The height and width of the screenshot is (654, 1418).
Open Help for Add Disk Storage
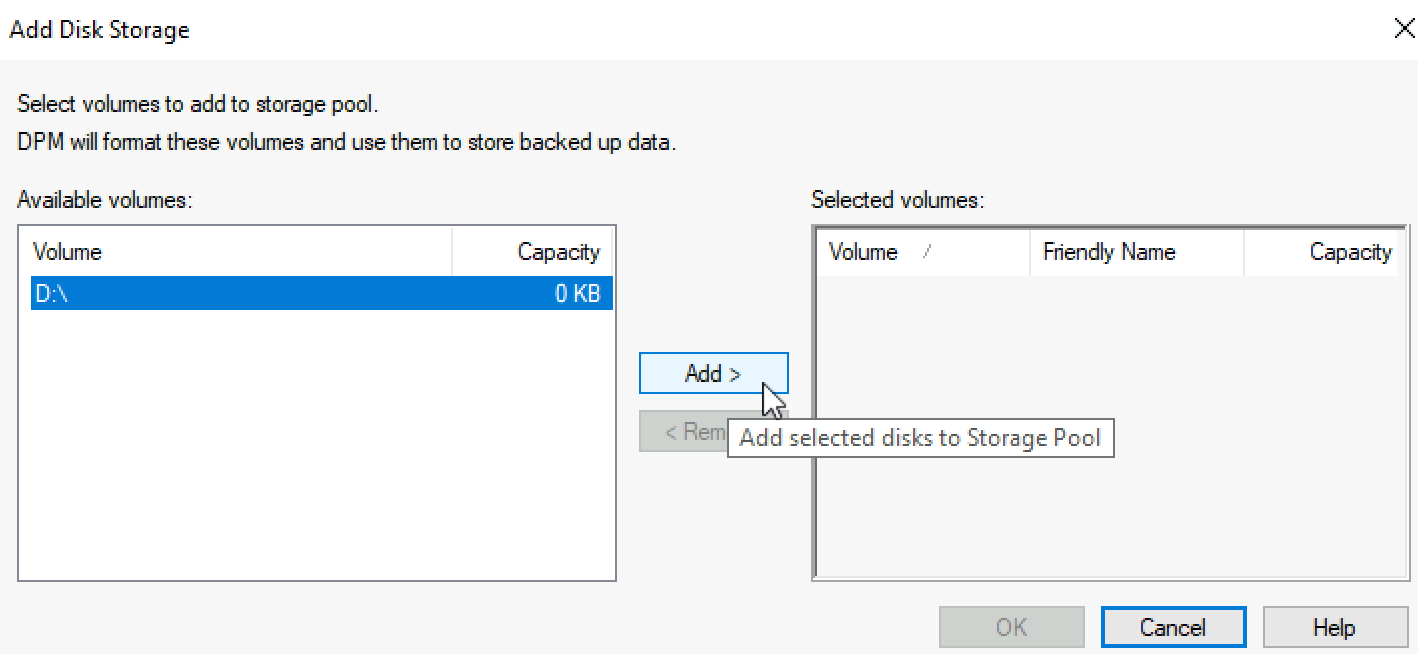pyautogui.click(x=1334, y=627)
